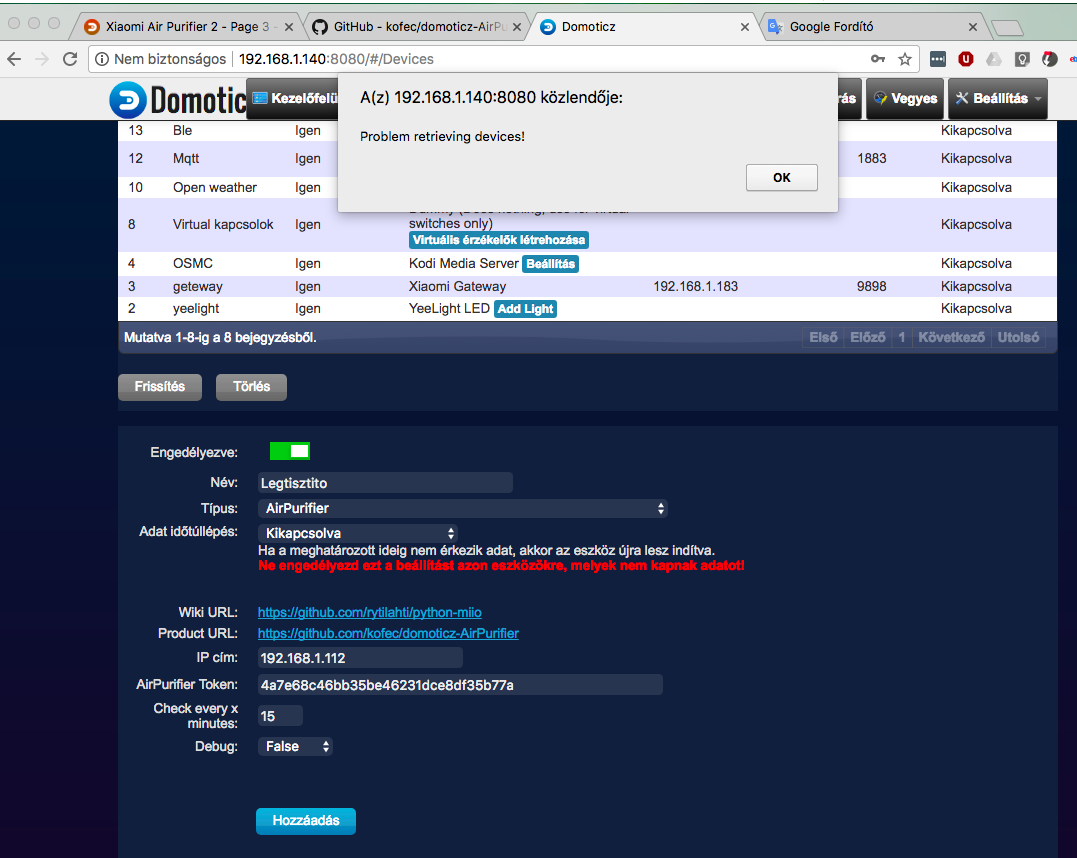Viewport: 1077px width, 858px height.
Task: Switch to the Google Fordító tab
Action: tap(871, 27)
